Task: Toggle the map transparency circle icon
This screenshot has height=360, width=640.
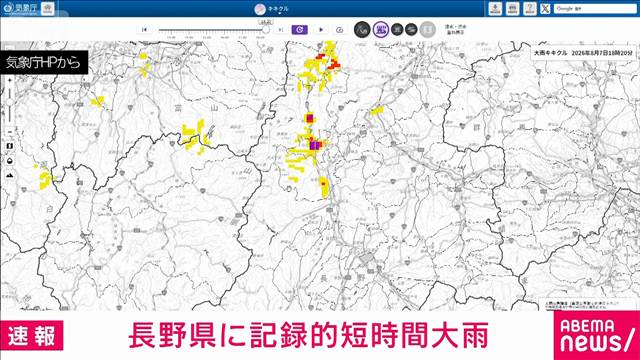Action: 10,161
